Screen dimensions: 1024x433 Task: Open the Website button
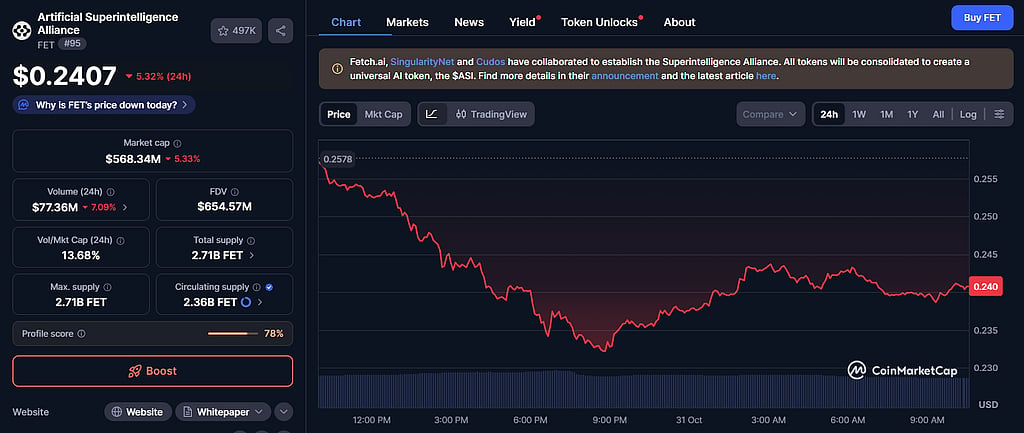tap(138, 412)
